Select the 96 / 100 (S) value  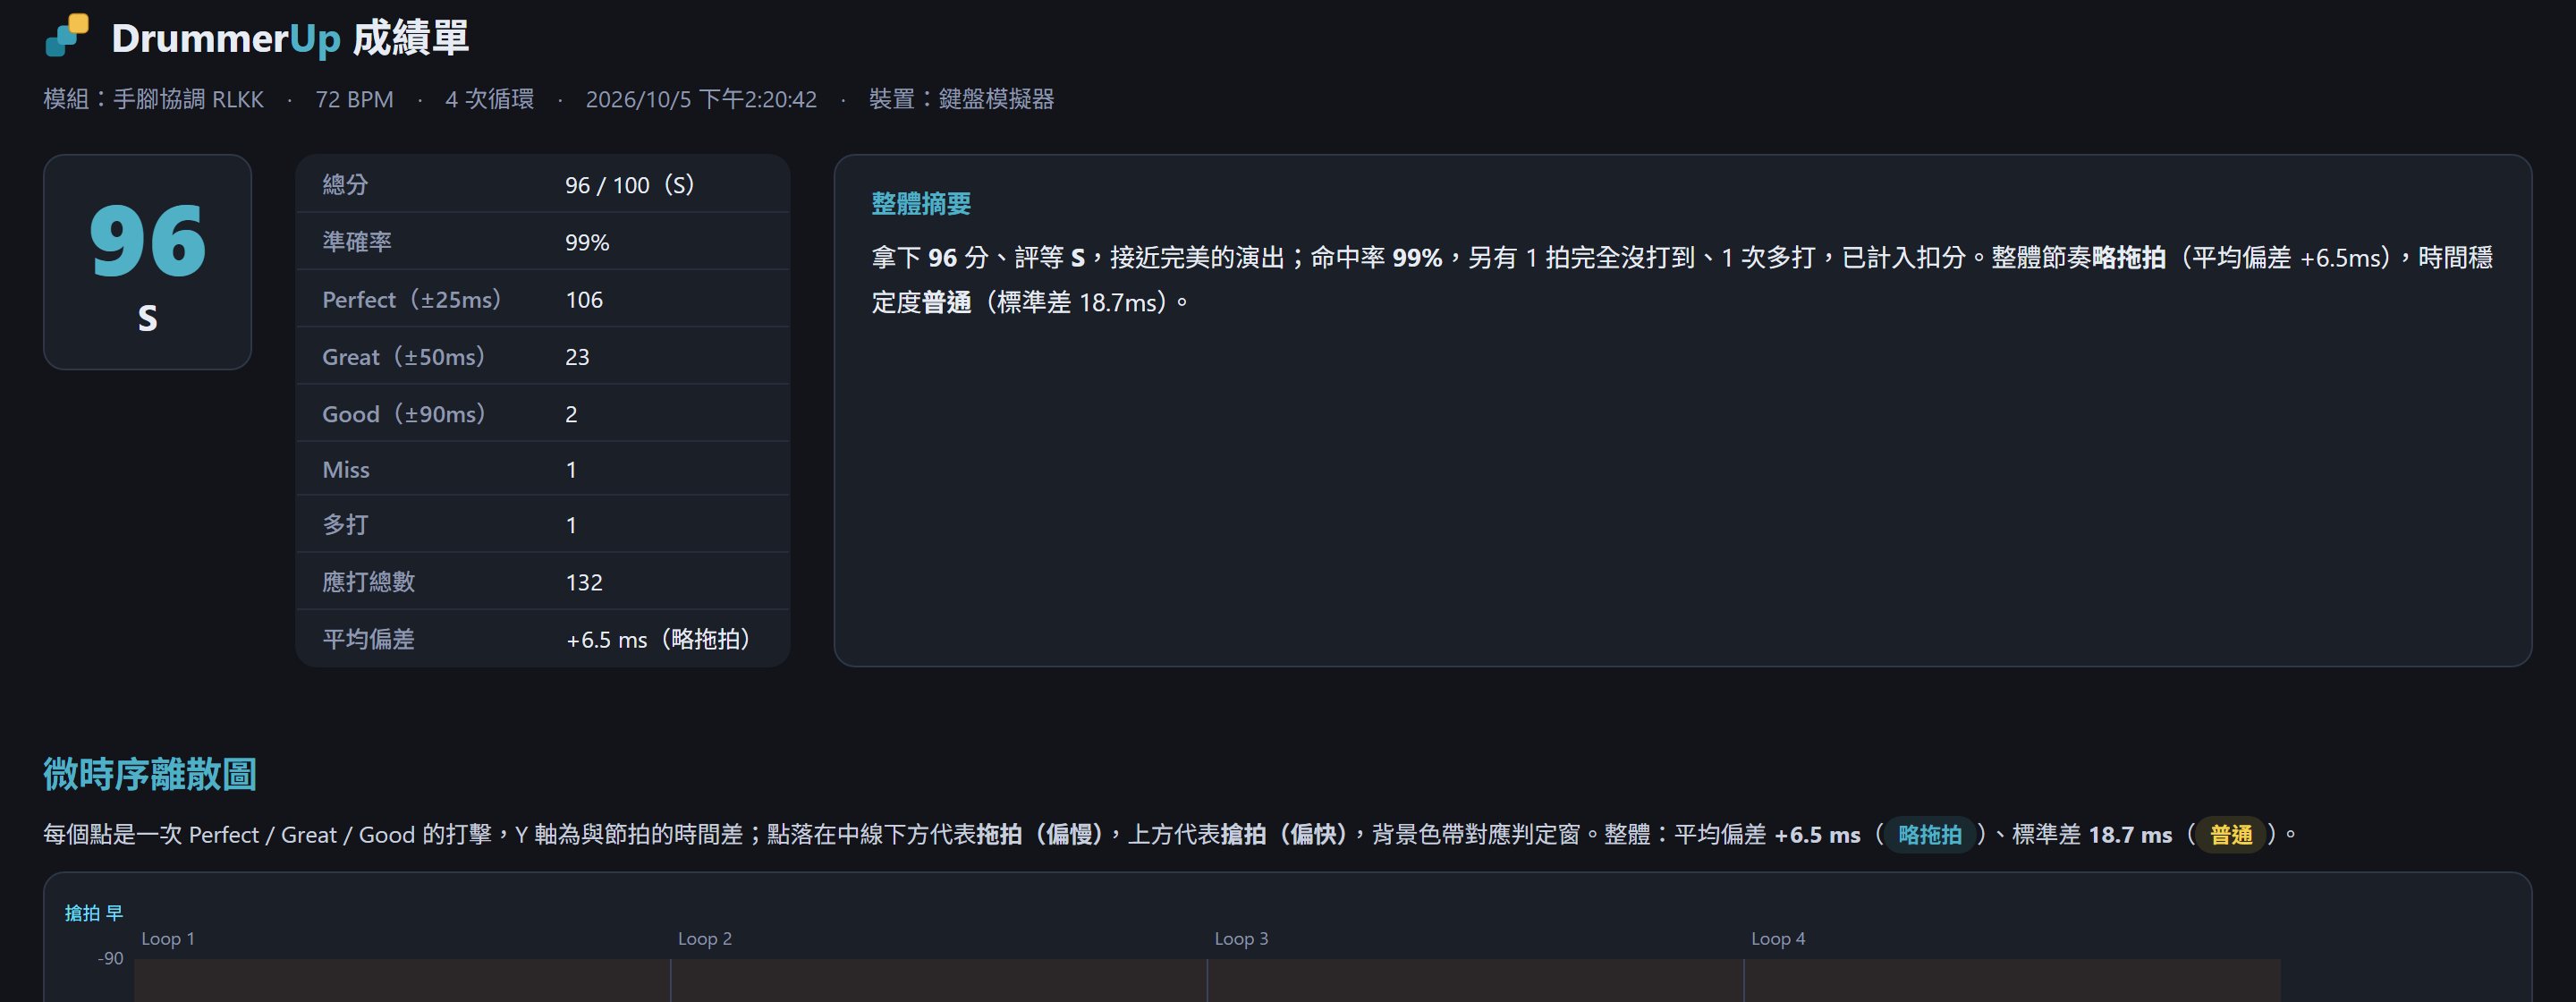(630, 184)
